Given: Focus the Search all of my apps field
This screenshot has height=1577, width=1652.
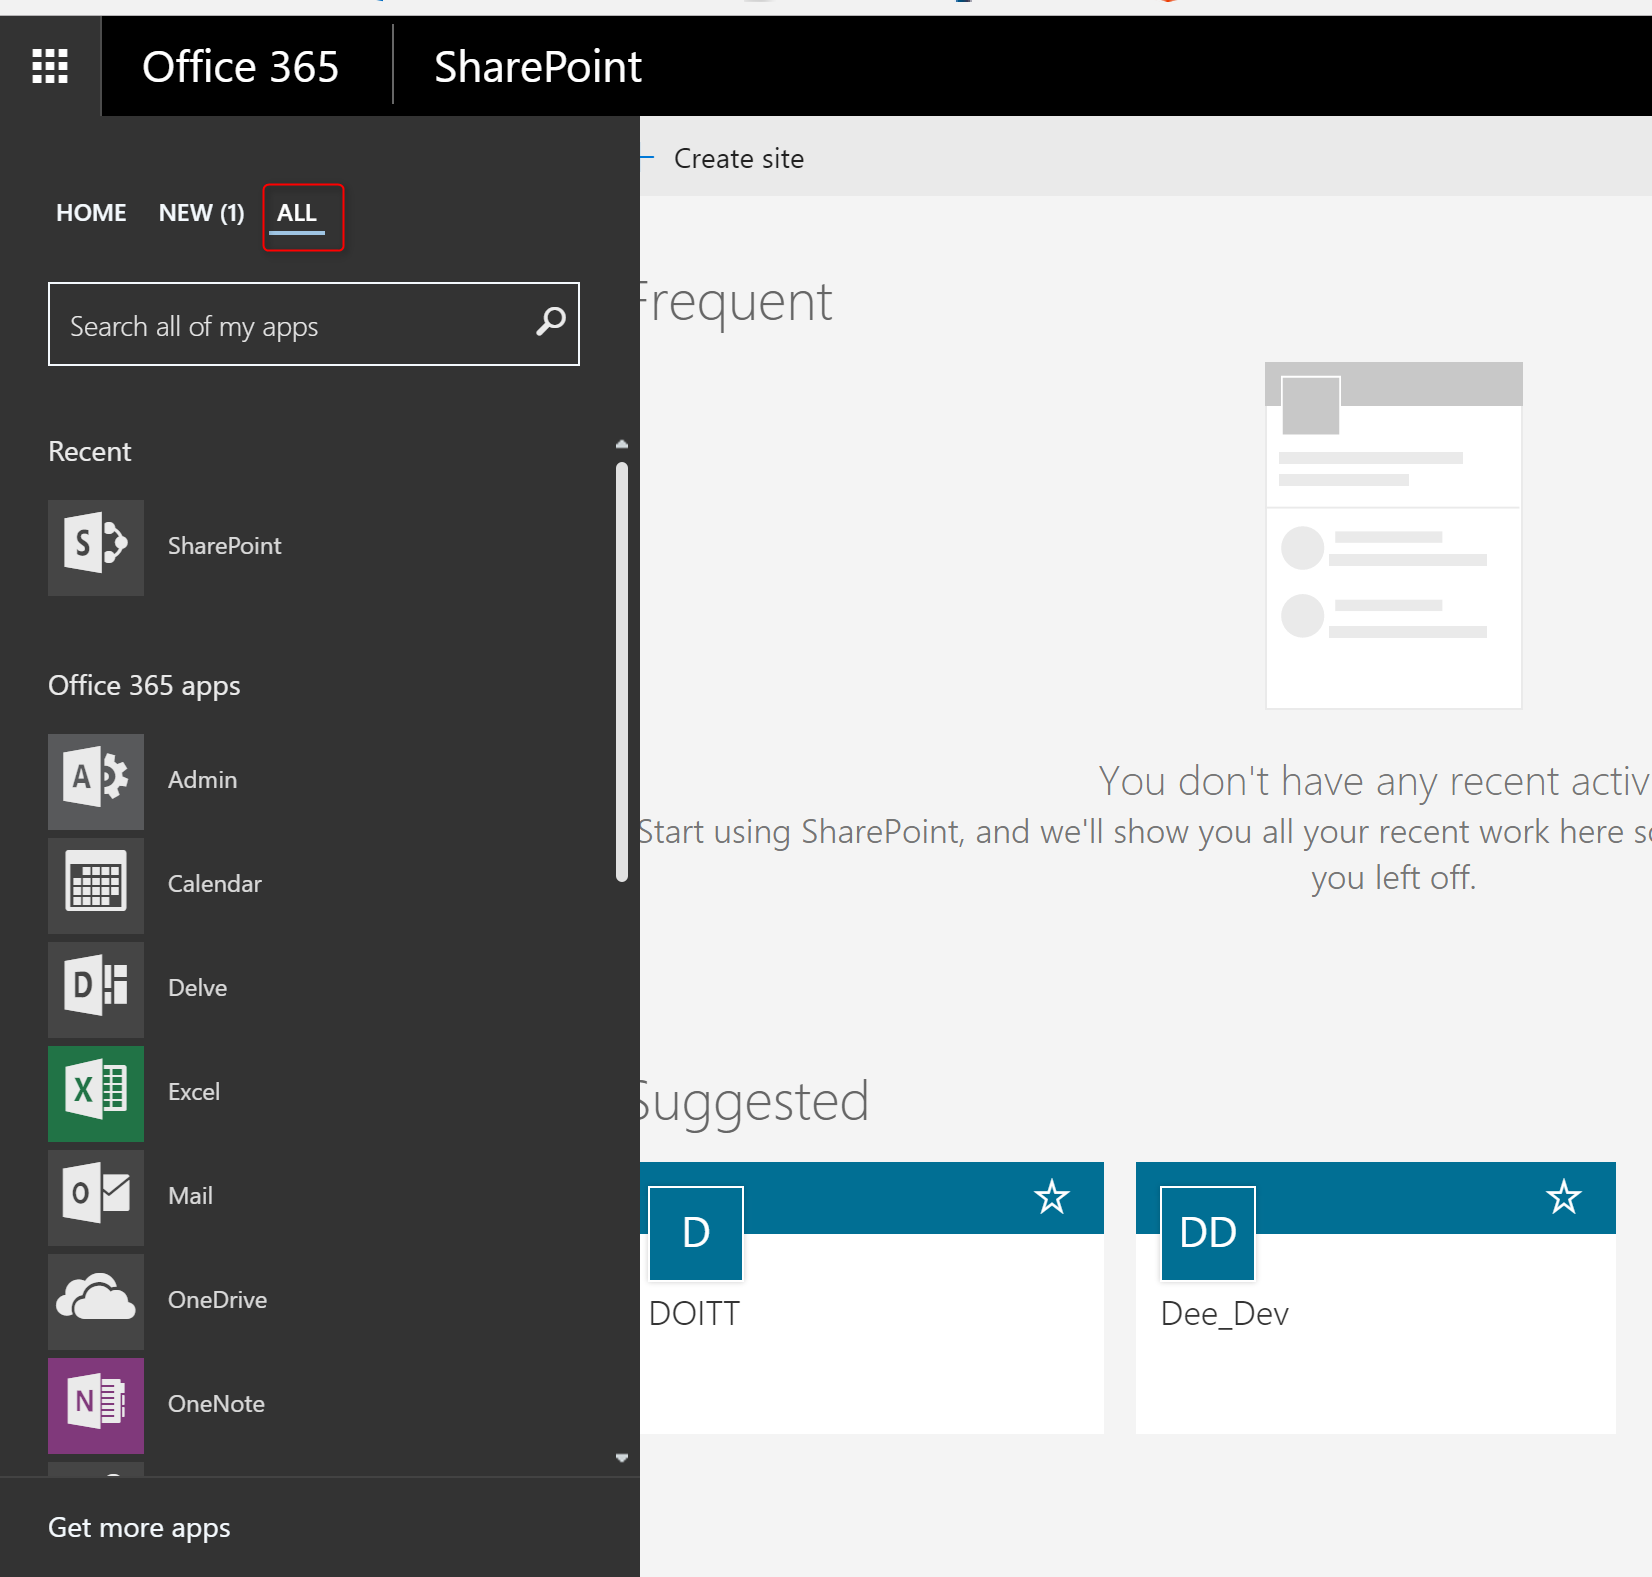Looking at the screenshot, I should 313,324.
